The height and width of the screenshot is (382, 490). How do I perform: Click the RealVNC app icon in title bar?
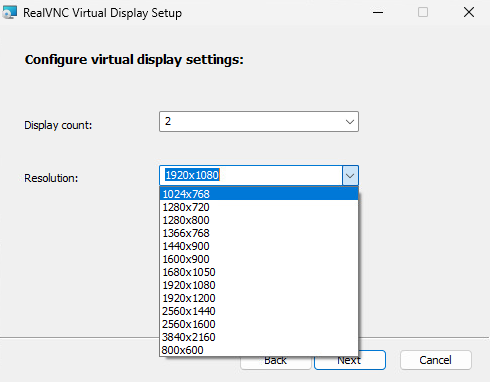tap(9, 13)
